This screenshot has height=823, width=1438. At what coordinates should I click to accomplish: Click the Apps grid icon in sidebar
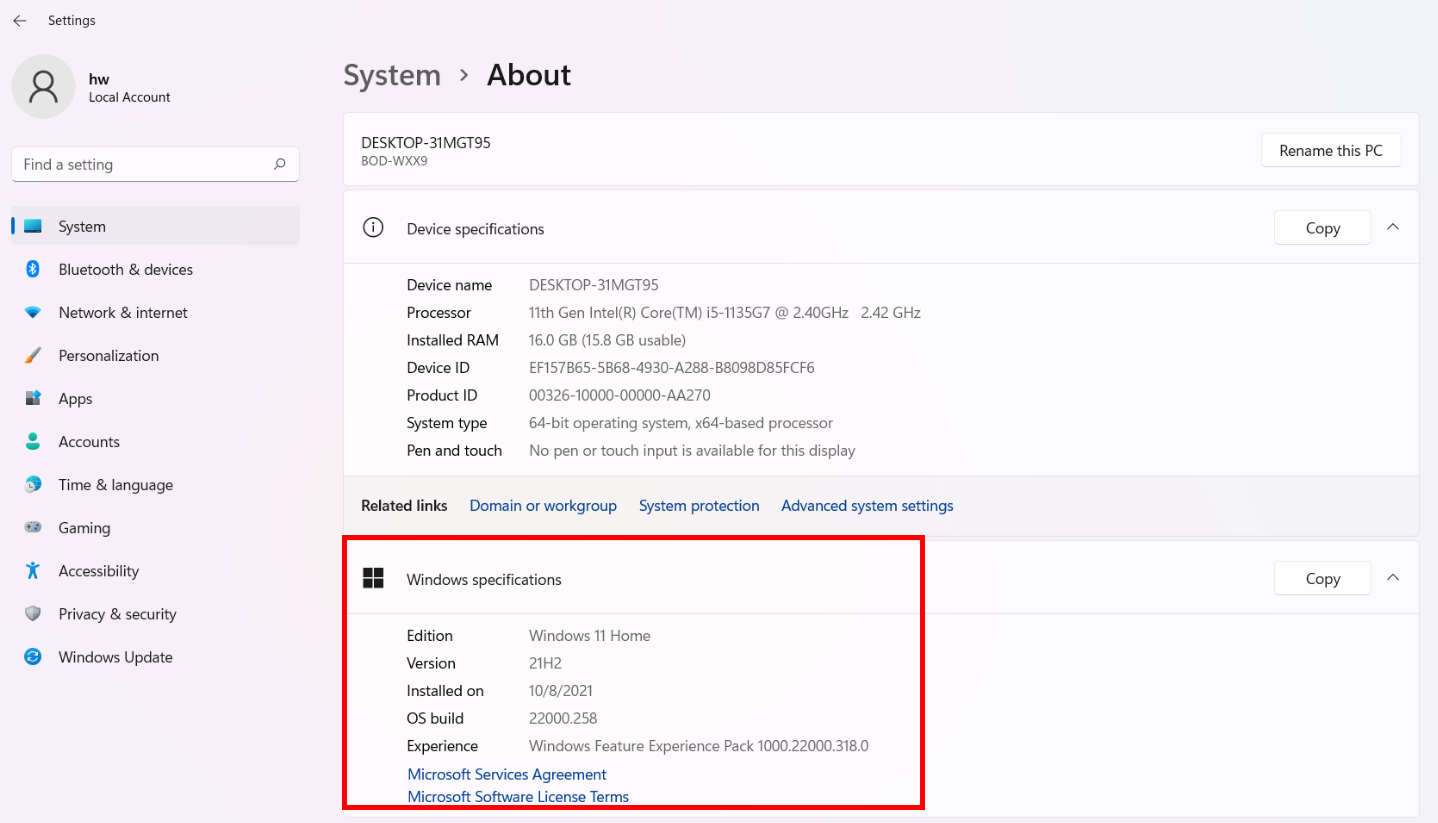(x=33, y=398)
